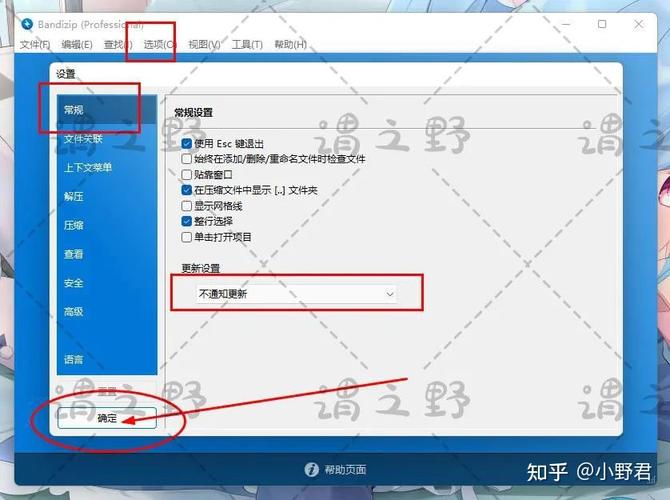This screenshot has width=670, height=500.
Task: Disable the 整行选择 checkbox
Action: point(186,221)
